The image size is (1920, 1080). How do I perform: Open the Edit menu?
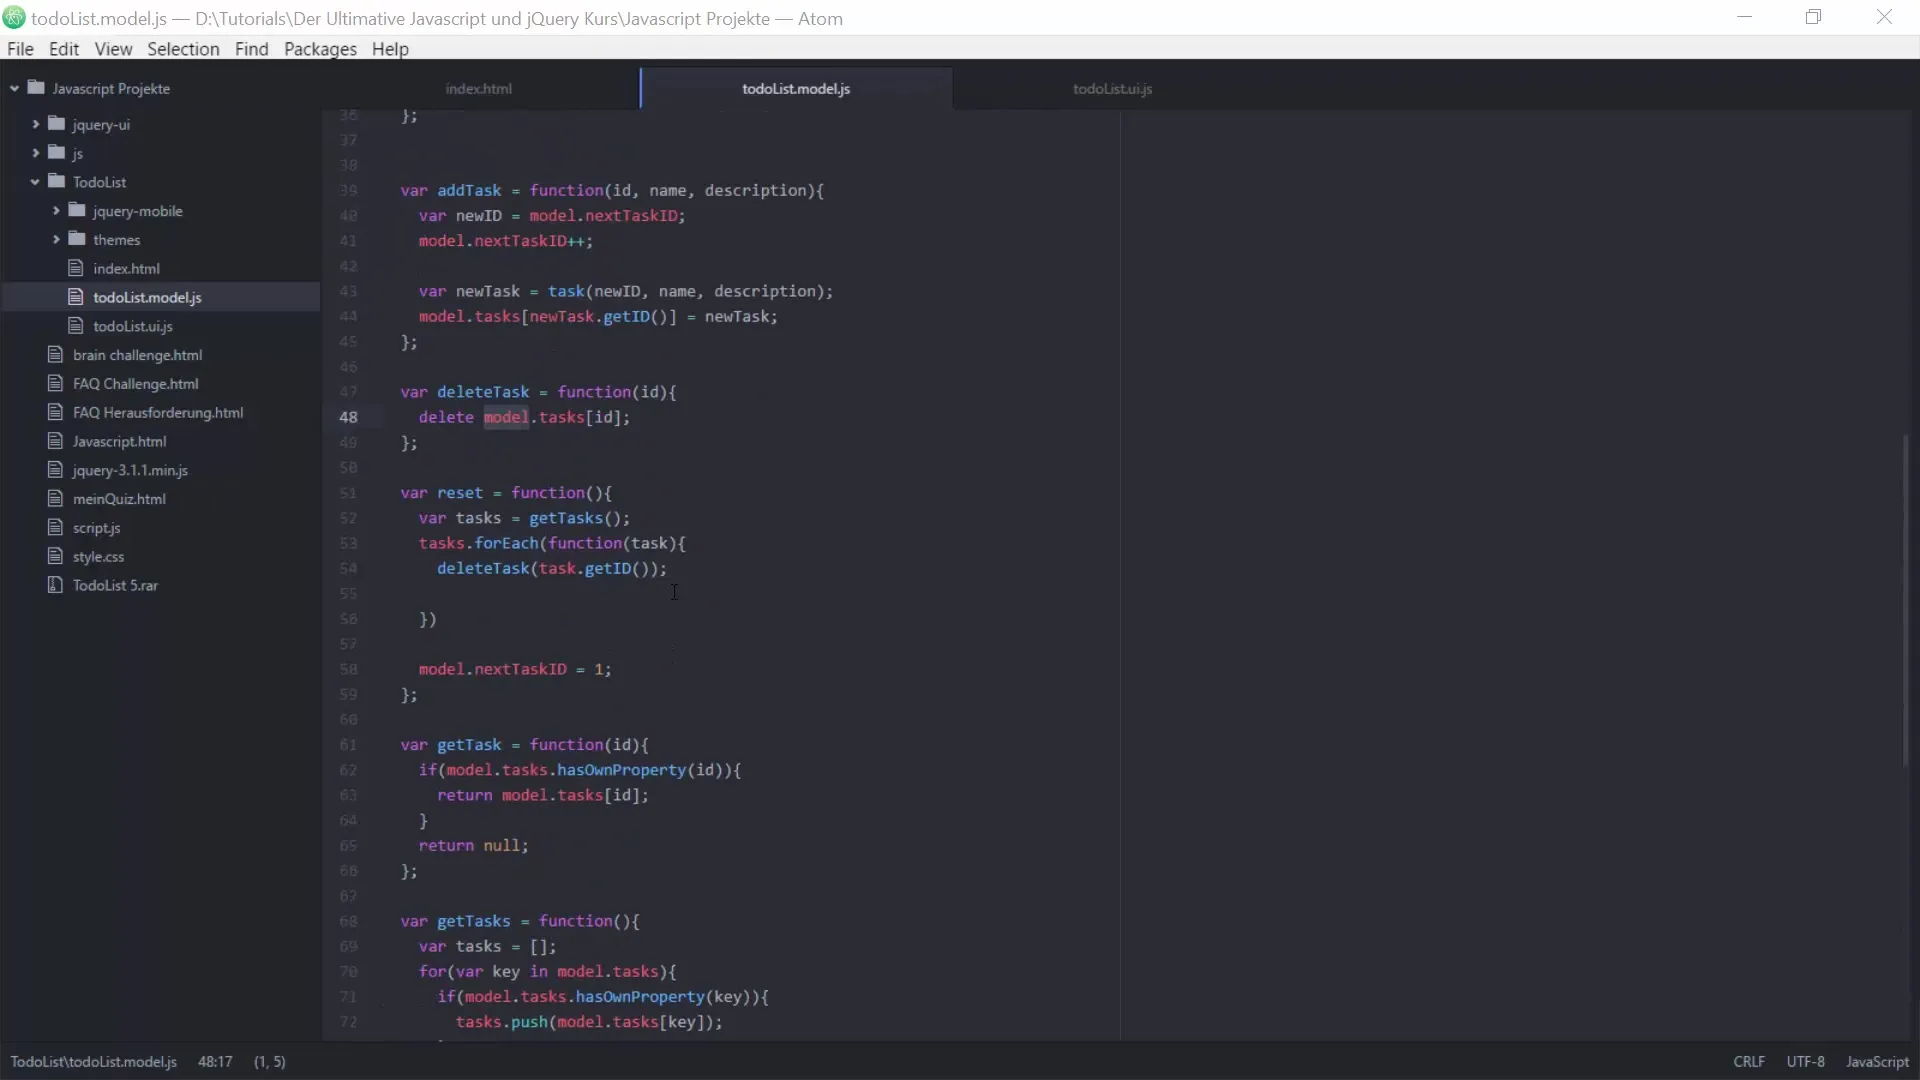[64, 49]
